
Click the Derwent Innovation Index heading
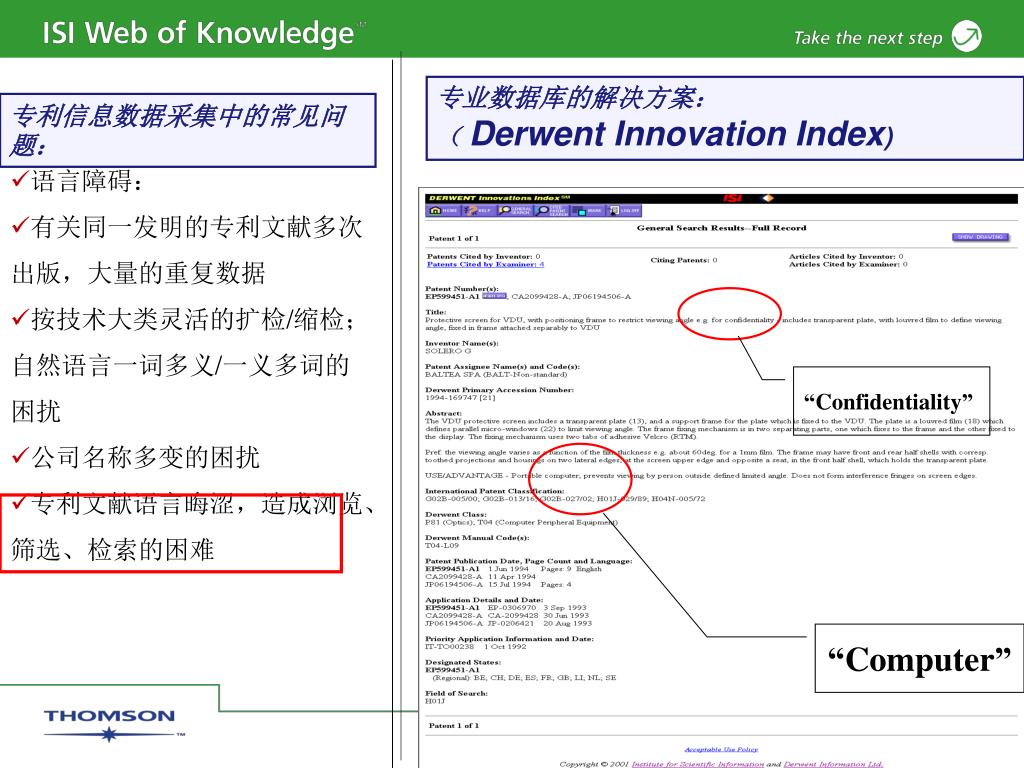click(677, 134)
